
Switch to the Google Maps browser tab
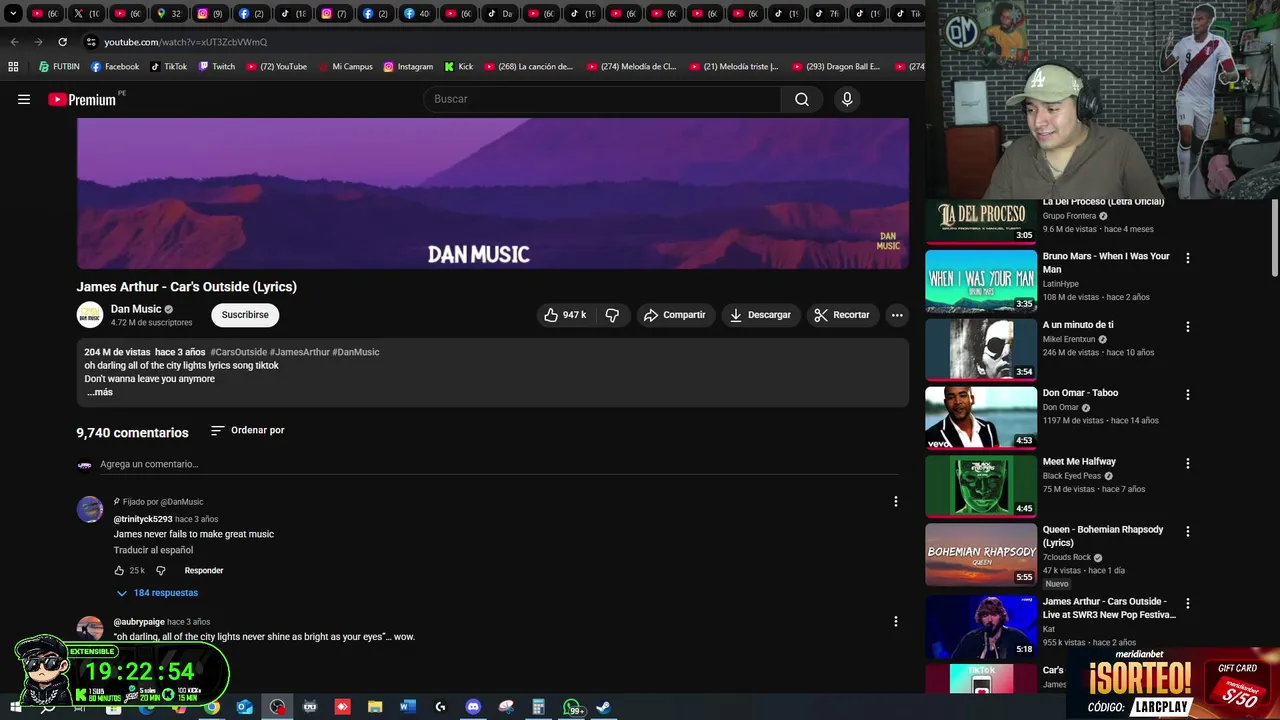pos(168,14)
